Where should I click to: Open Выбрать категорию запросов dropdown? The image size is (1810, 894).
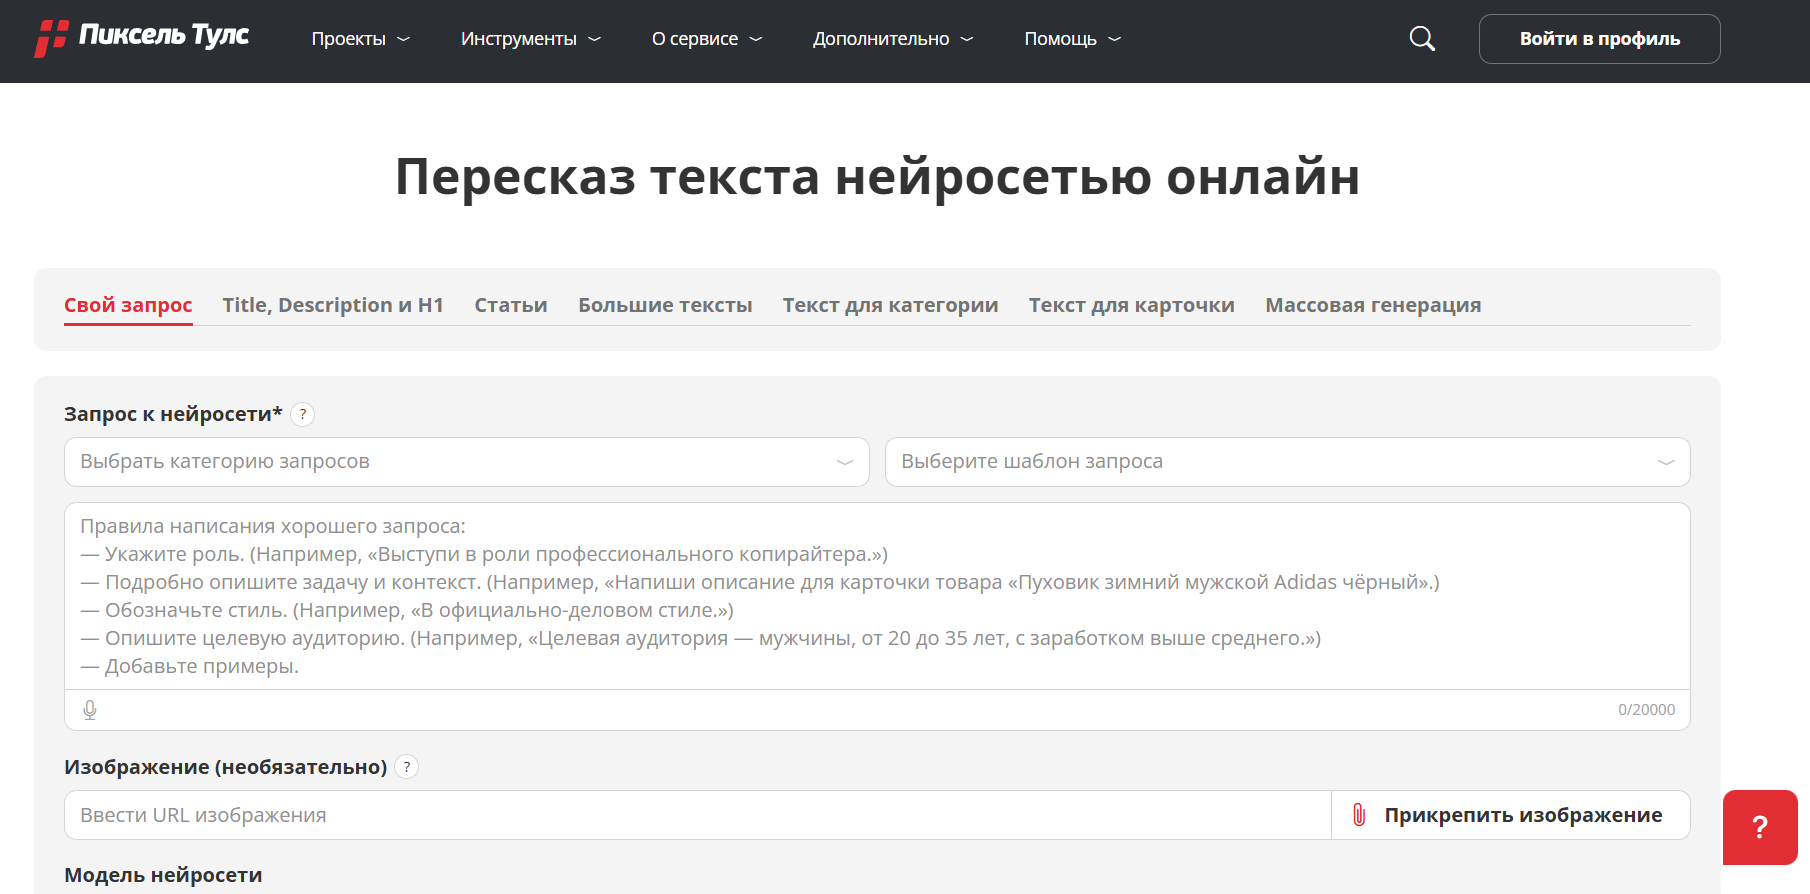466,462
